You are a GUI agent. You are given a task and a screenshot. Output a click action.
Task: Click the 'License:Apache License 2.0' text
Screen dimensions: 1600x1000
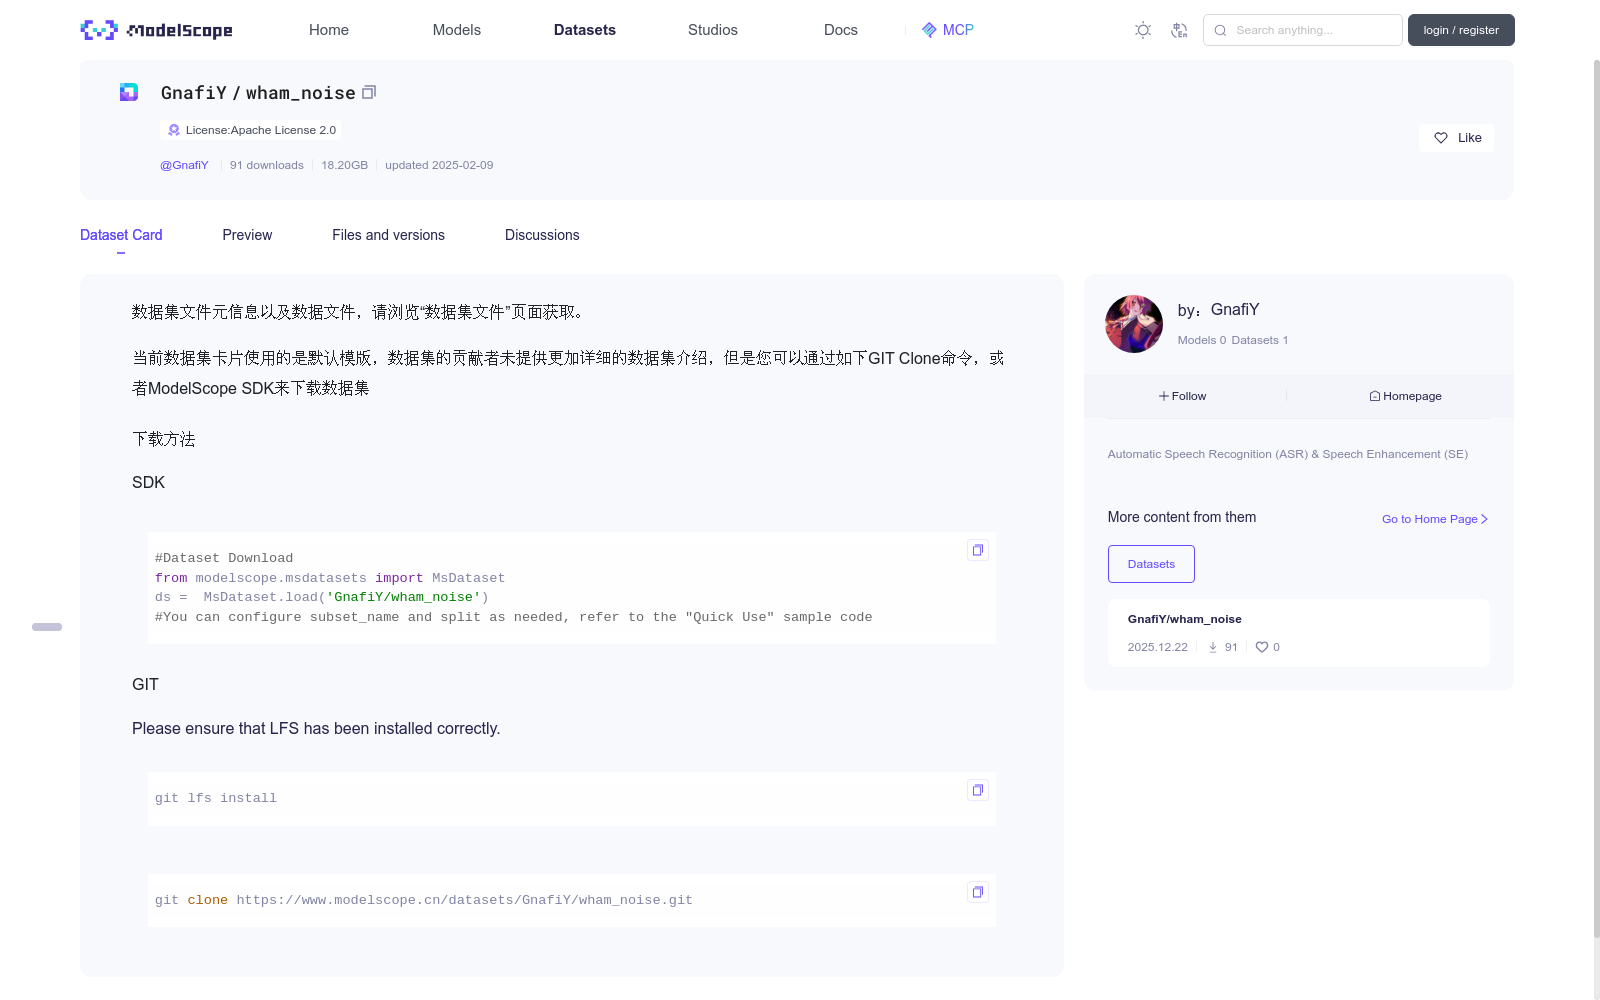click(260, 130)
